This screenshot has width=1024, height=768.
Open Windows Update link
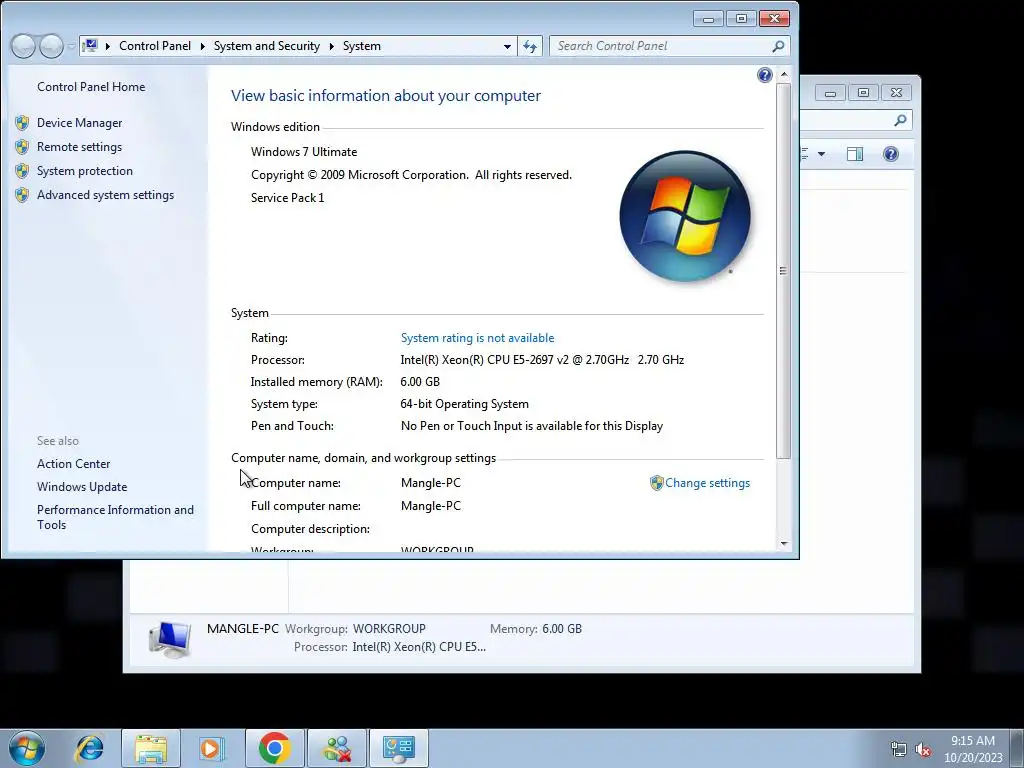82,487
